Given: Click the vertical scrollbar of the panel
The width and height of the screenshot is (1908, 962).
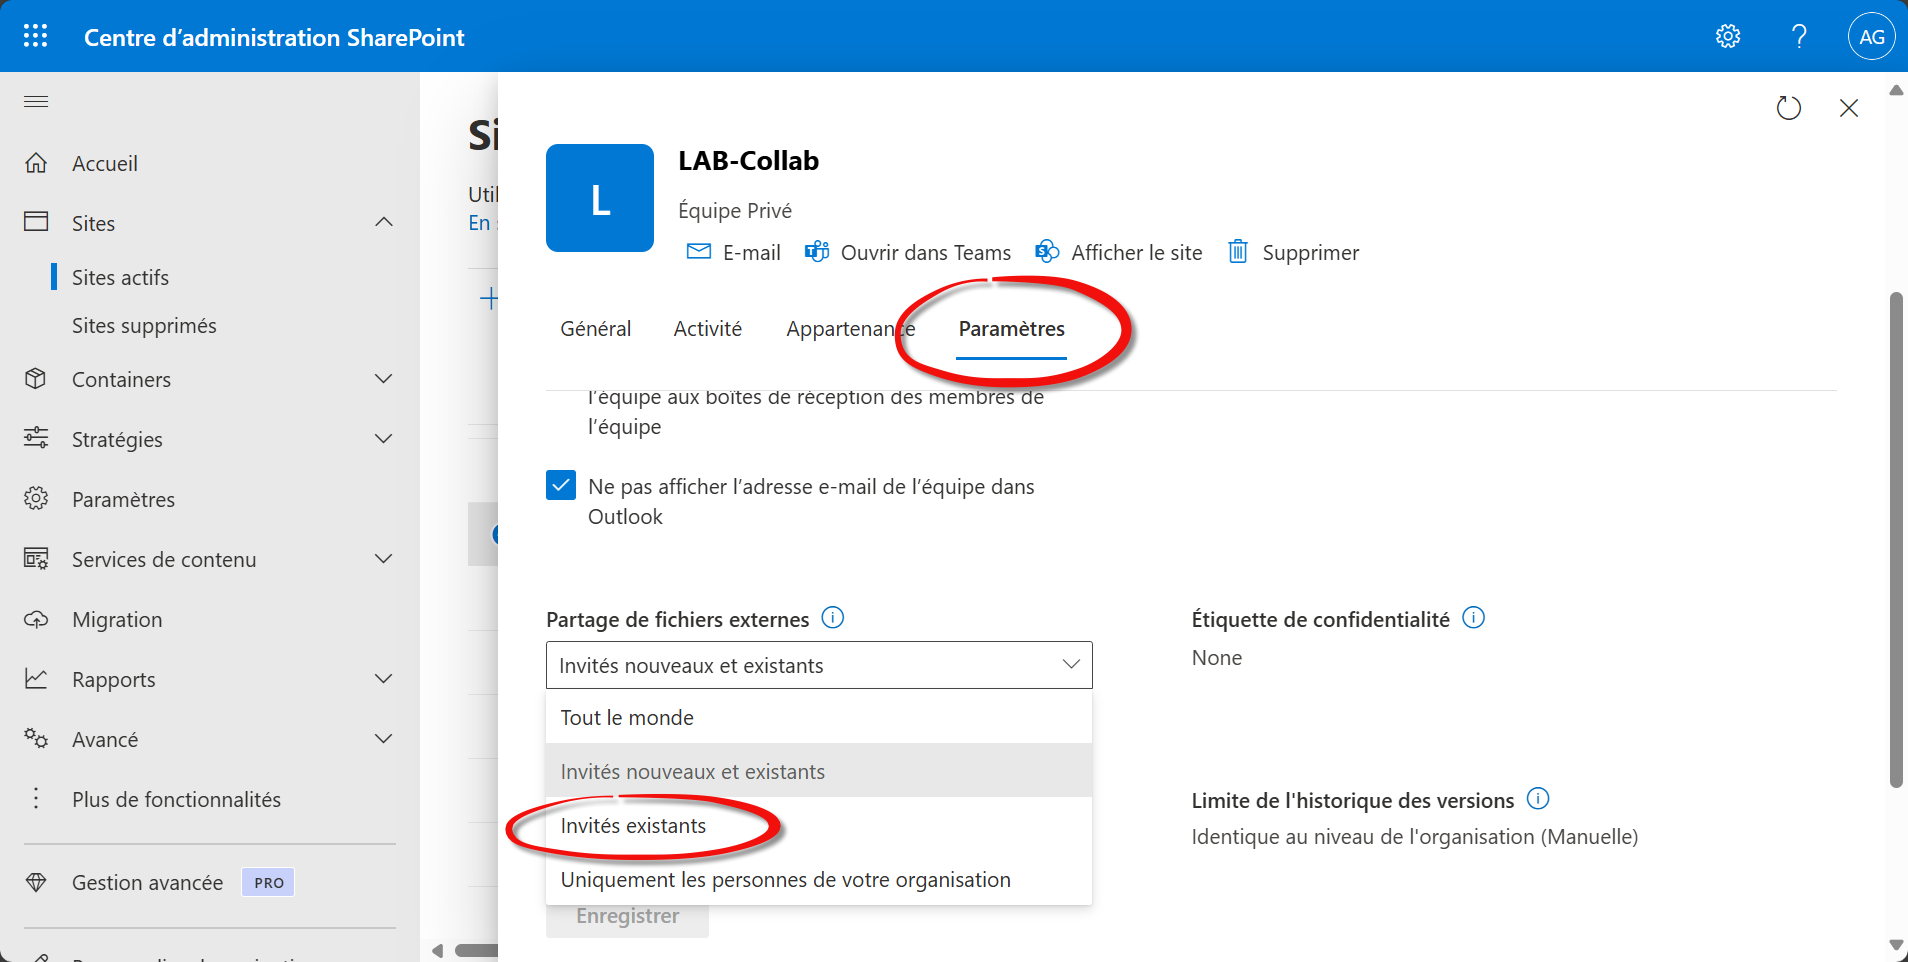Looking at the screenshot, I should click(x=1896, y=540).
